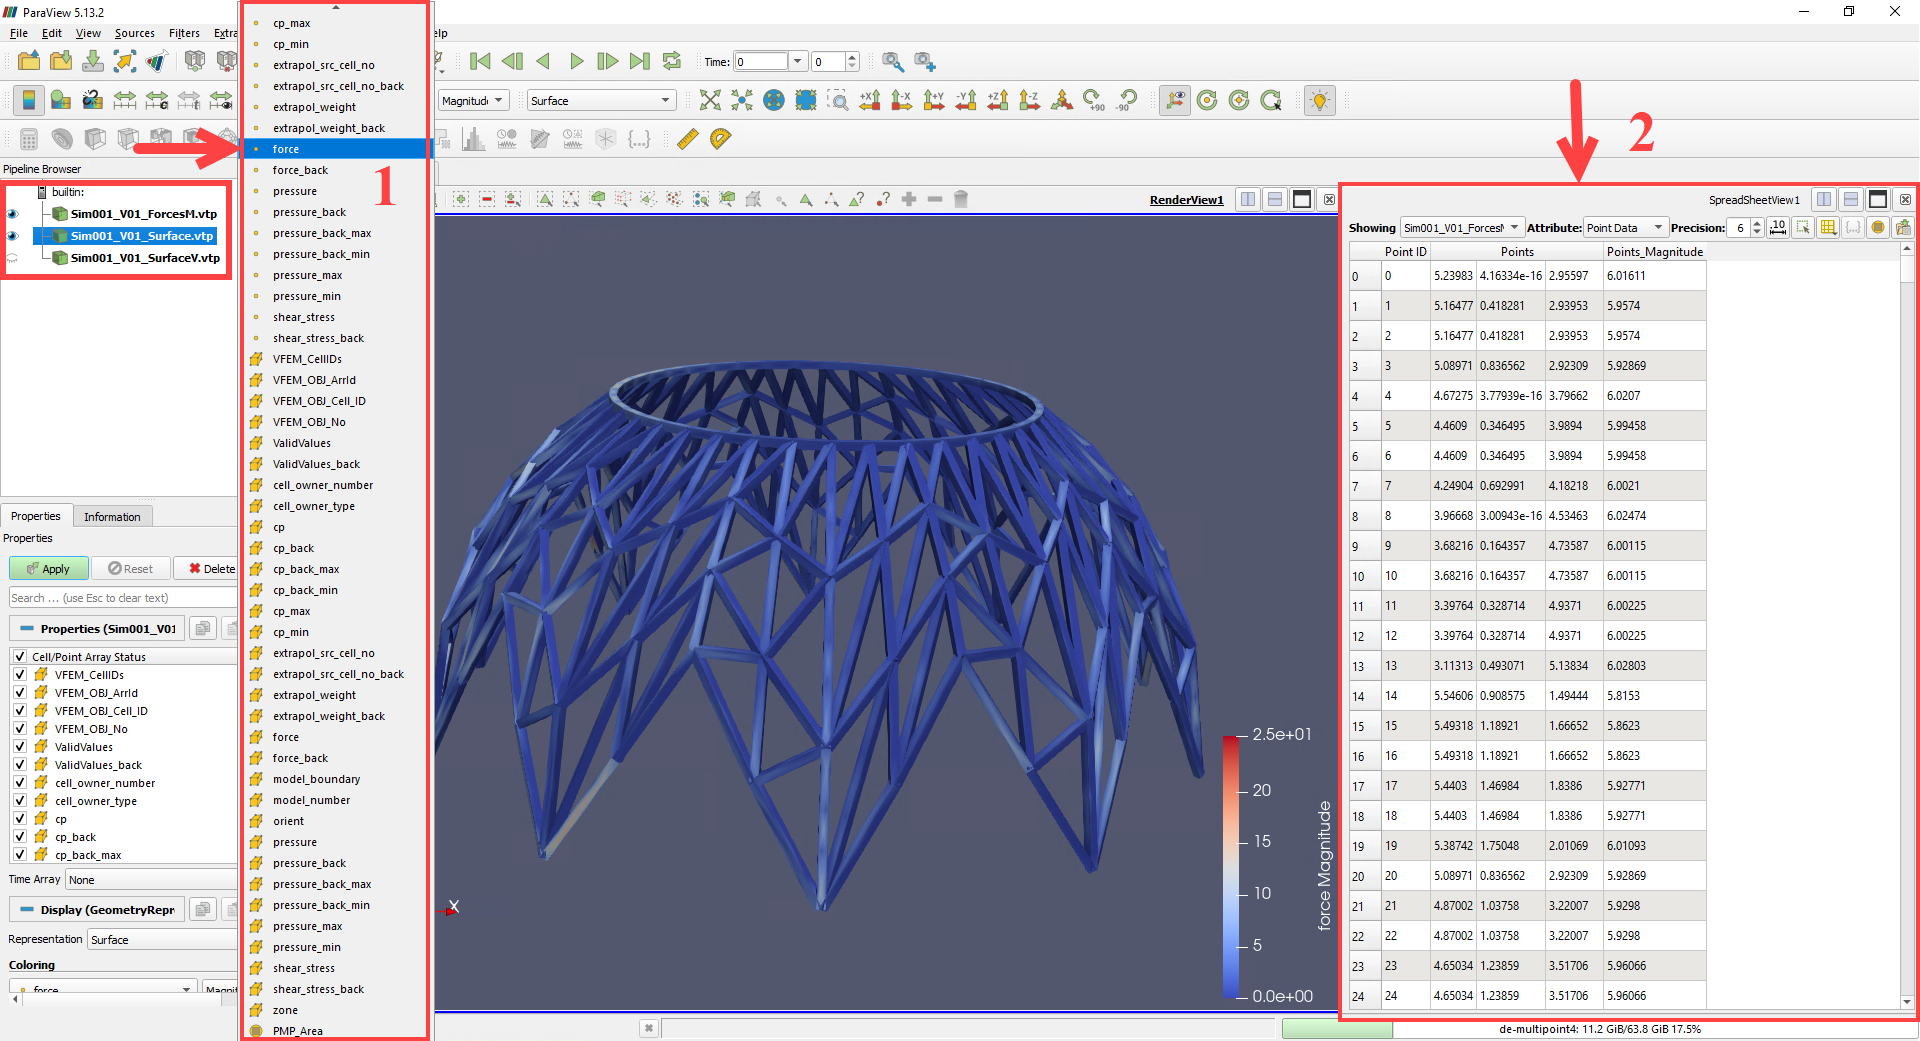Activate the Zoom to Box tool
Image resolution: width=1920 pixels, height=1041 pixels.
(x=838, y=100)
